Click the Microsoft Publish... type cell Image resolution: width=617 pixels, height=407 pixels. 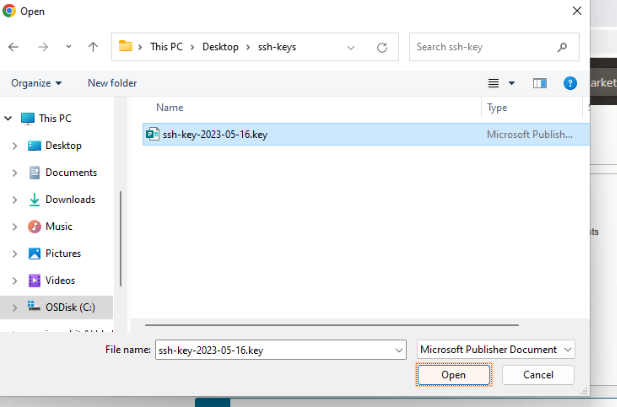[529, 135]
